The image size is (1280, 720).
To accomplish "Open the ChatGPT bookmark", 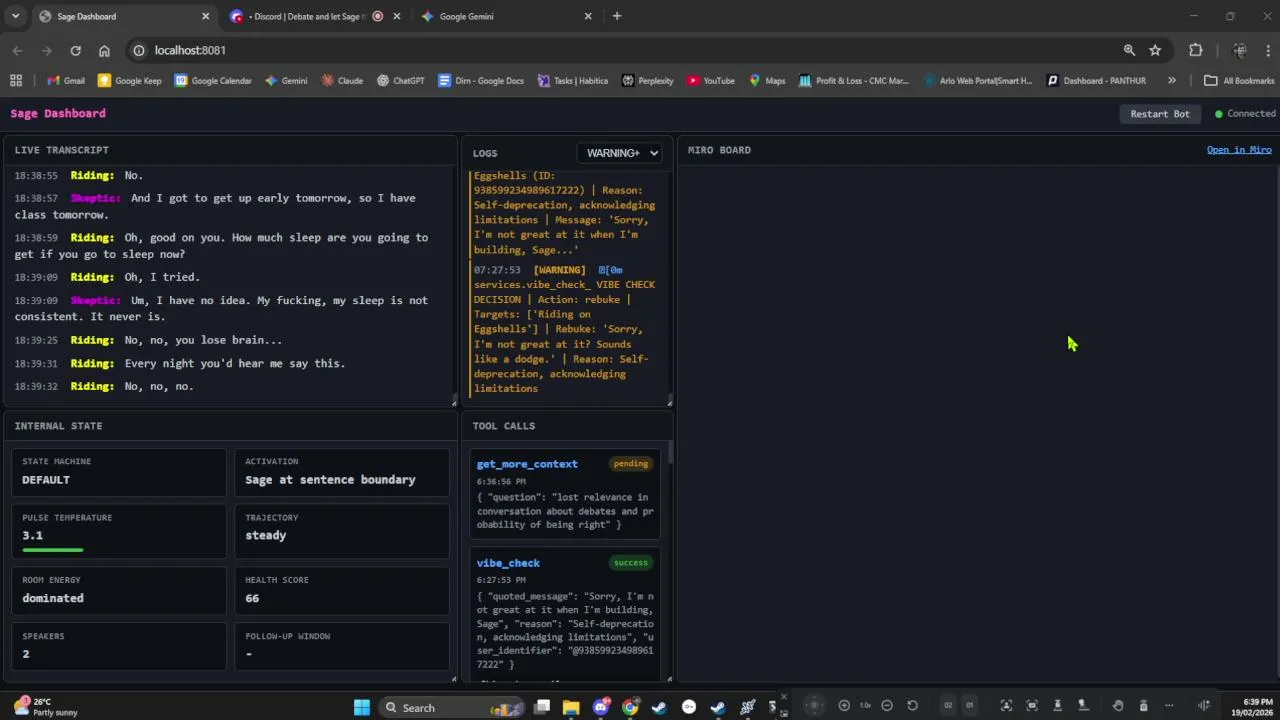I will coord(401,80).
